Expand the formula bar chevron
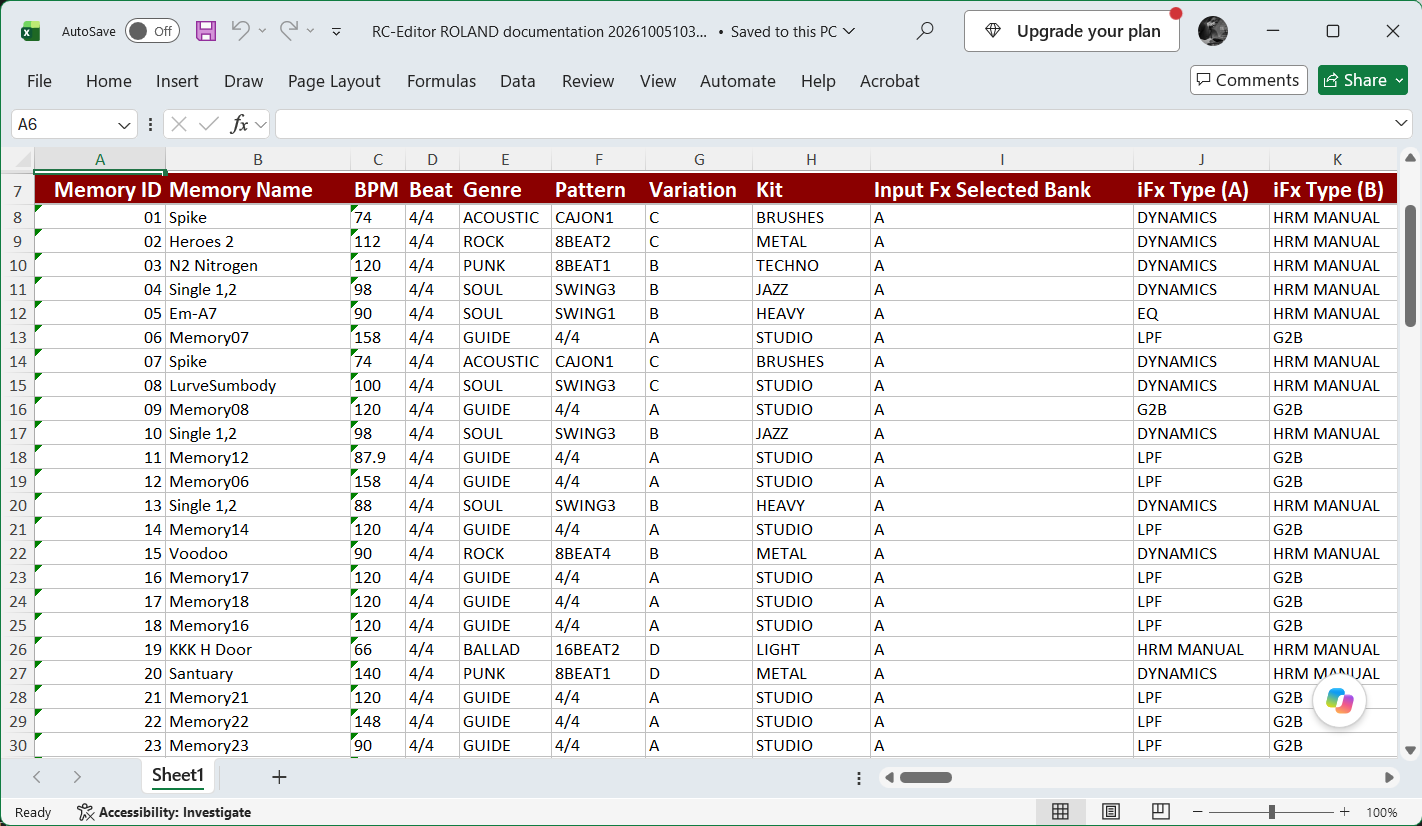This screenshot has width=1422, height=826. 1402,123
